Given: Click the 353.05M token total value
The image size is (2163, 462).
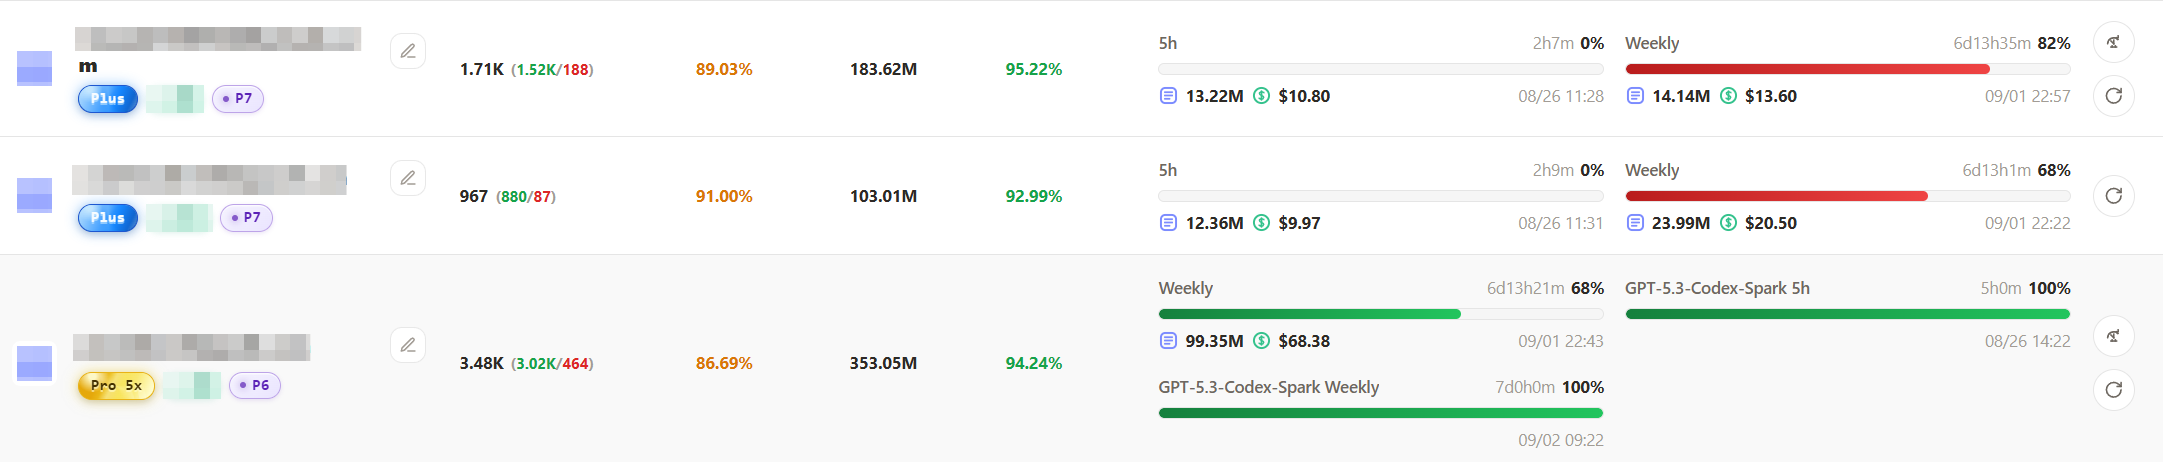Looking at the screenshot, I should click(x=883, y=363).
